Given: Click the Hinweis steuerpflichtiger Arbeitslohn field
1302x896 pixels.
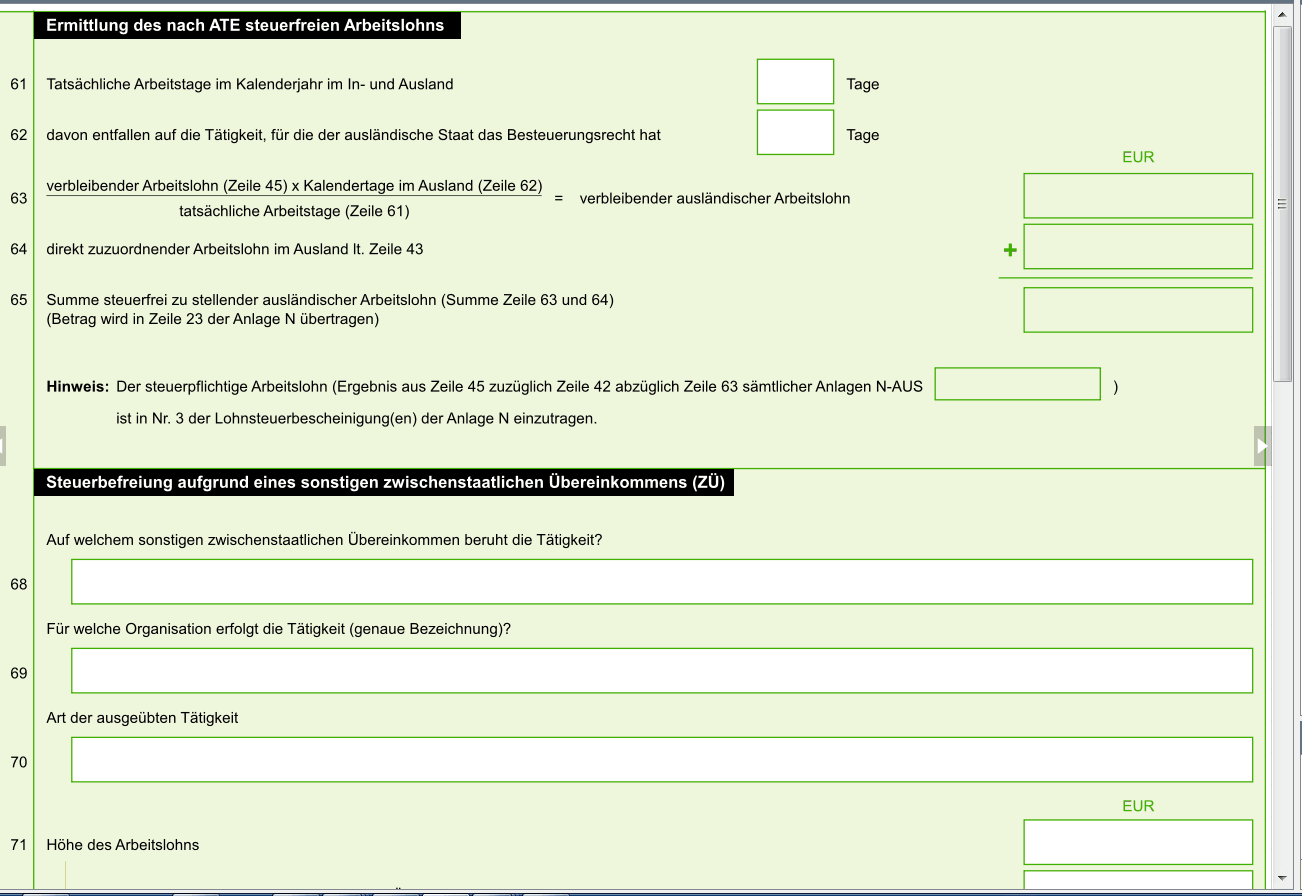Looking at the screenshot, I should point(1018,384).
